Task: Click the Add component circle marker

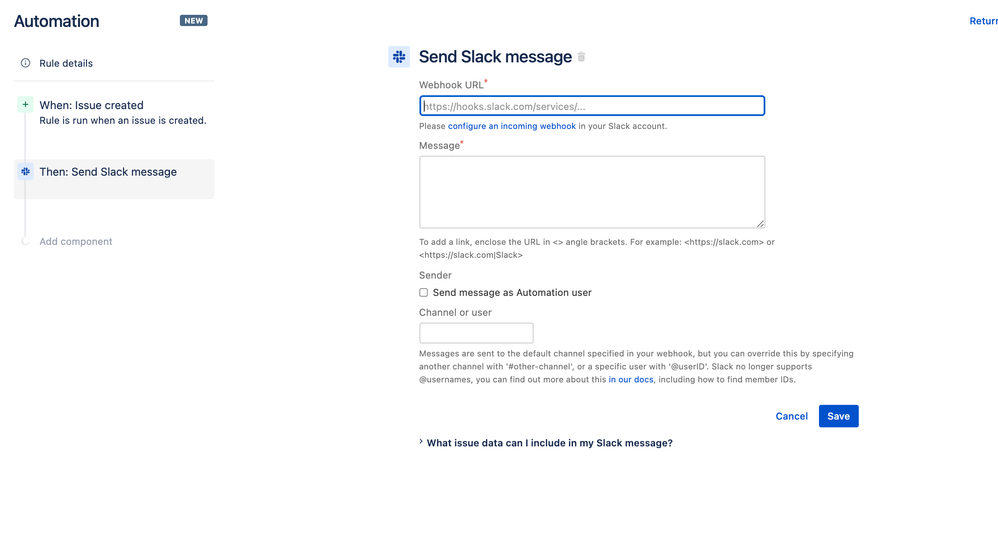Action: click(25, 241)
